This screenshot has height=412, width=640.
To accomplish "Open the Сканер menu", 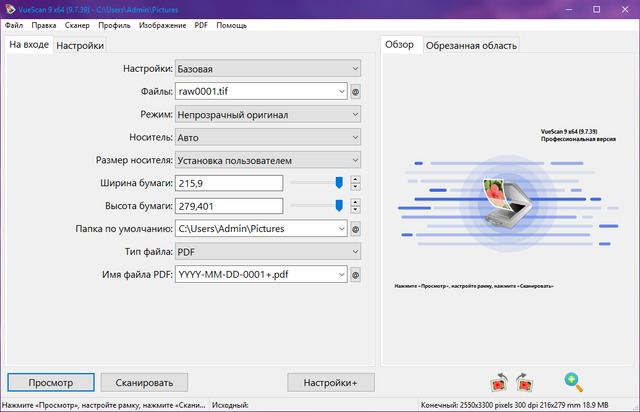I will [76, 23].
